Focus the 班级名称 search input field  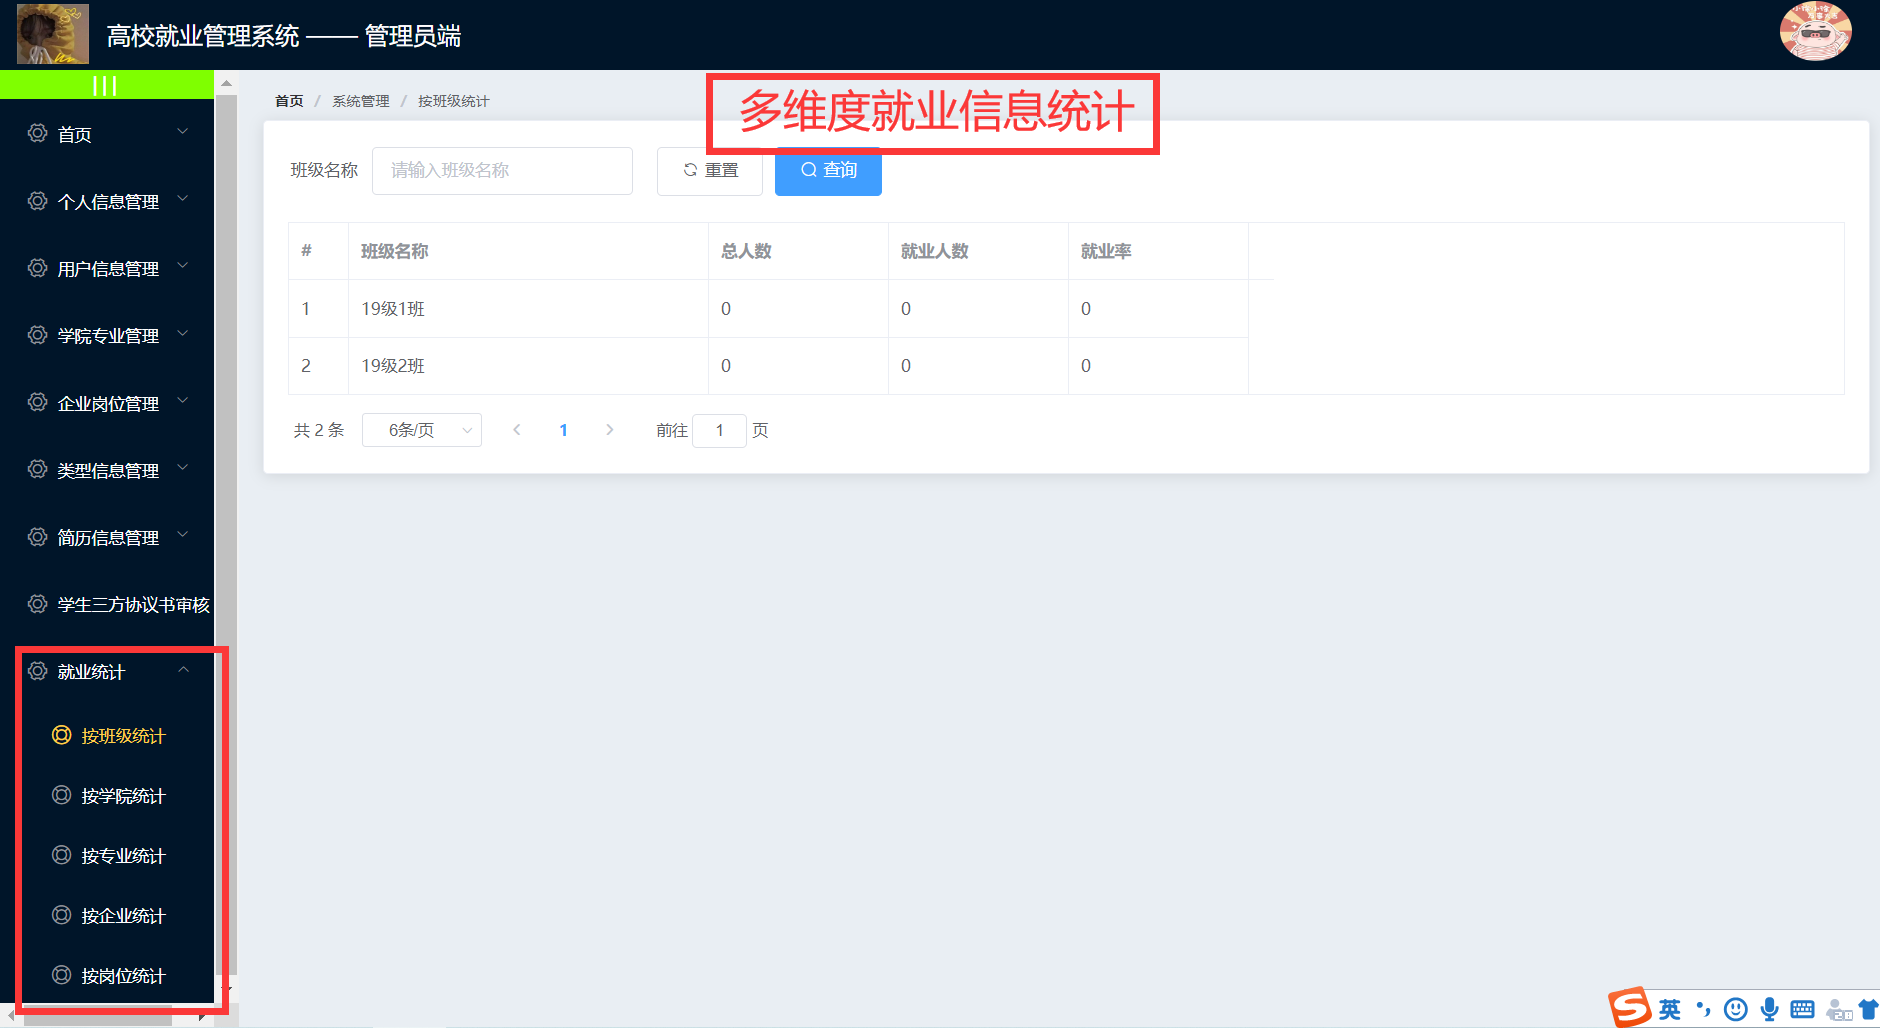(502, 171)
